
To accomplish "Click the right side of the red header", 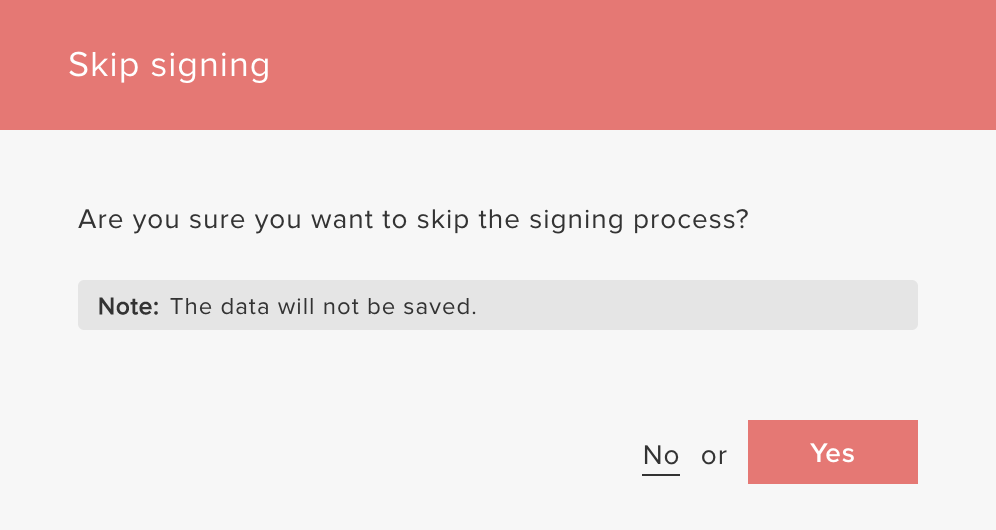I will click(x=880, y=65).
